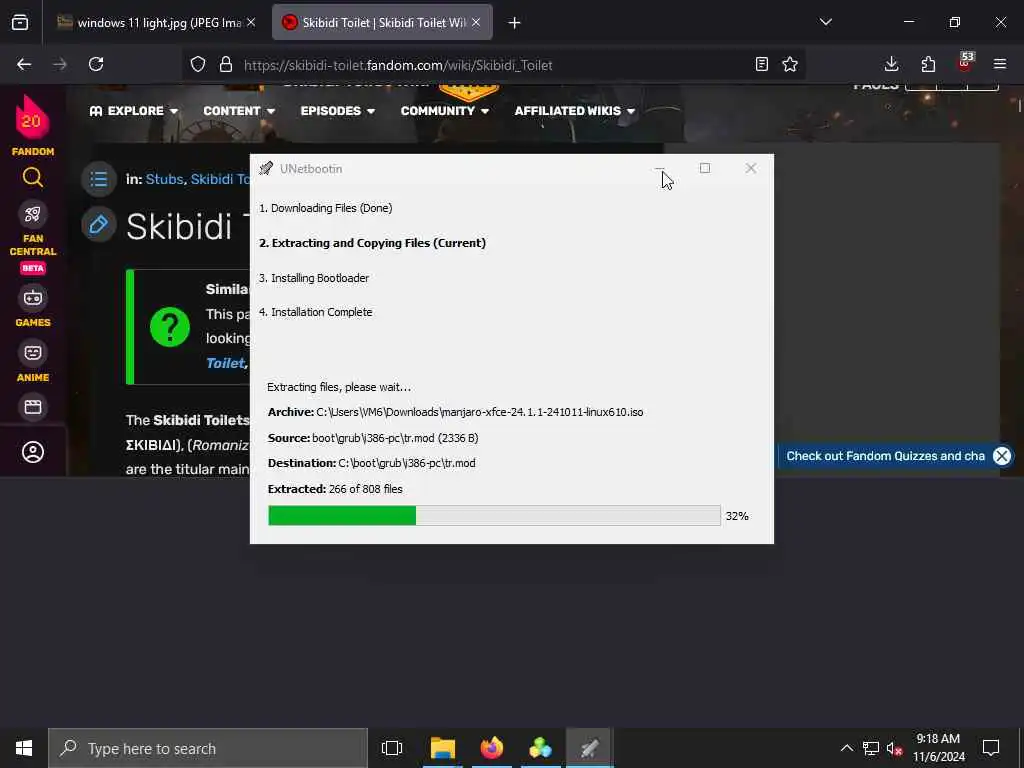This screenshot has width=1024, height=768.
Task: Open the network tray icon
Action: tap(871, 748)
